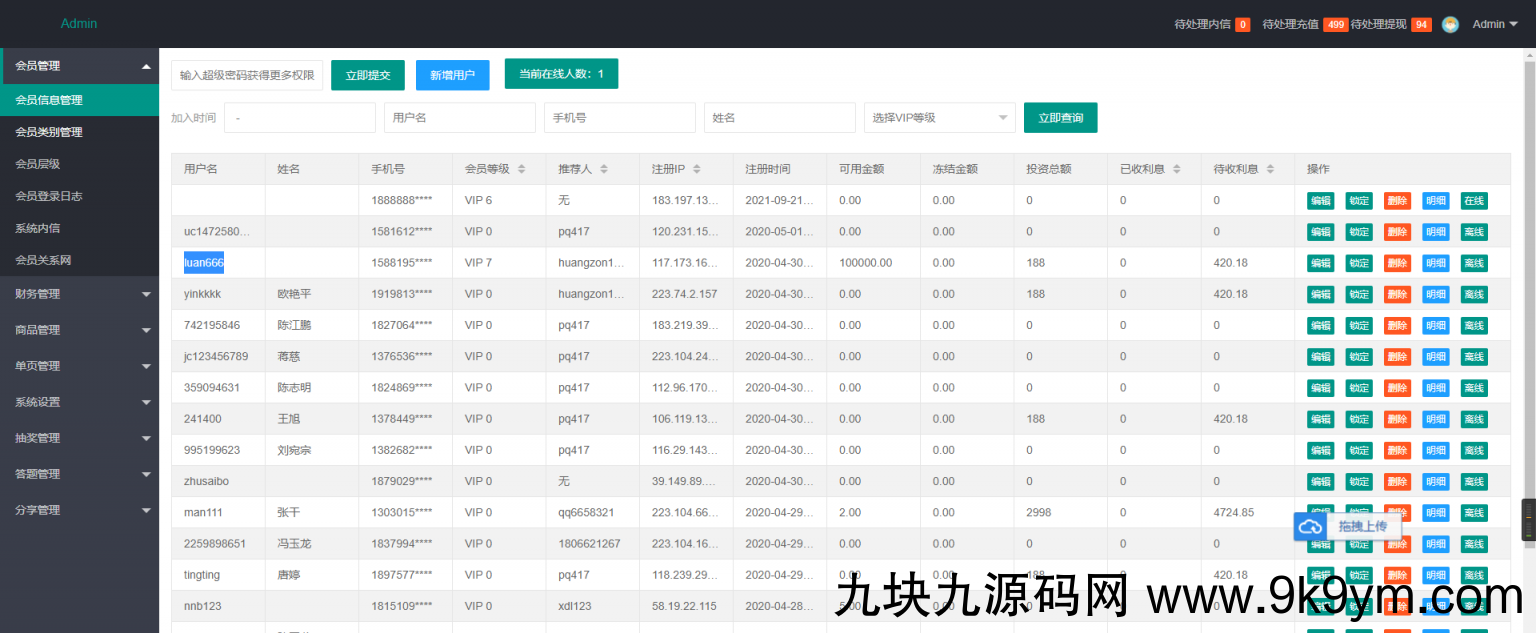Click the 新增用户 button

[452, 75]
